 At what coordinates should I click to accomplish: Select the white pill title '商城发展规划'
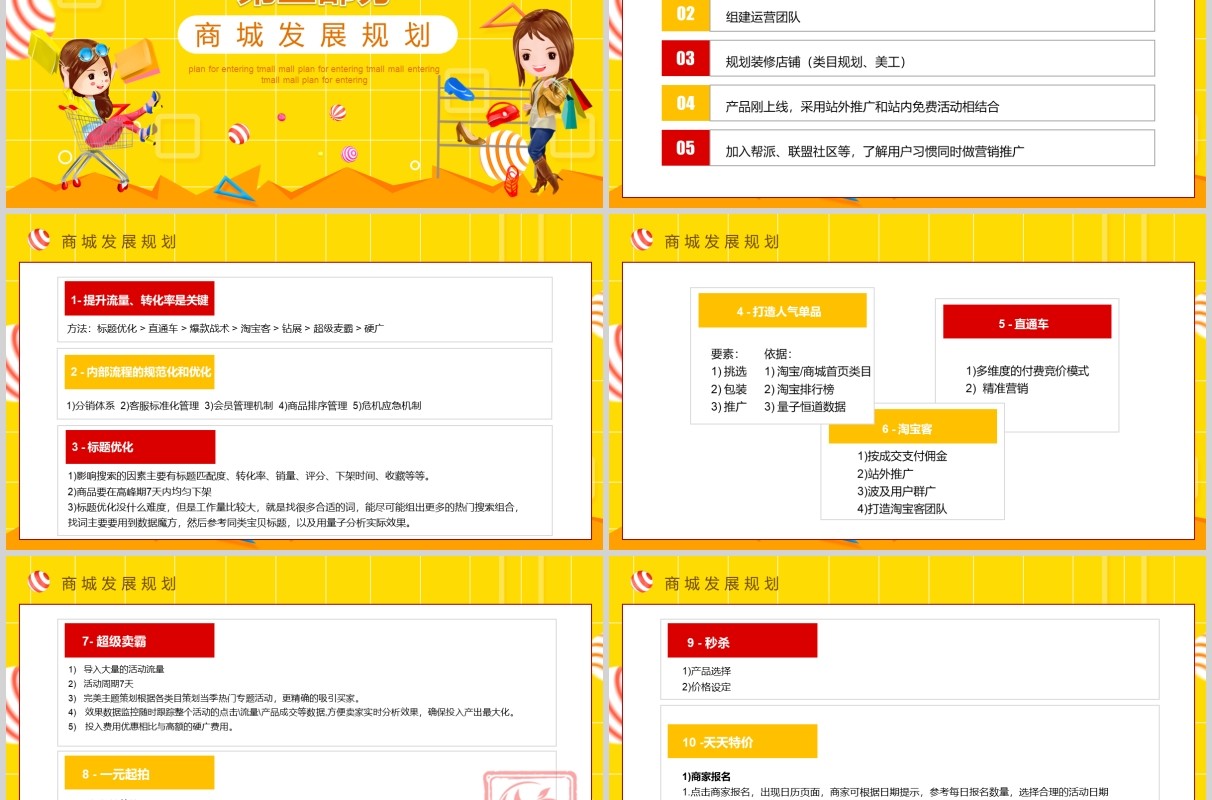click(317, 35)
